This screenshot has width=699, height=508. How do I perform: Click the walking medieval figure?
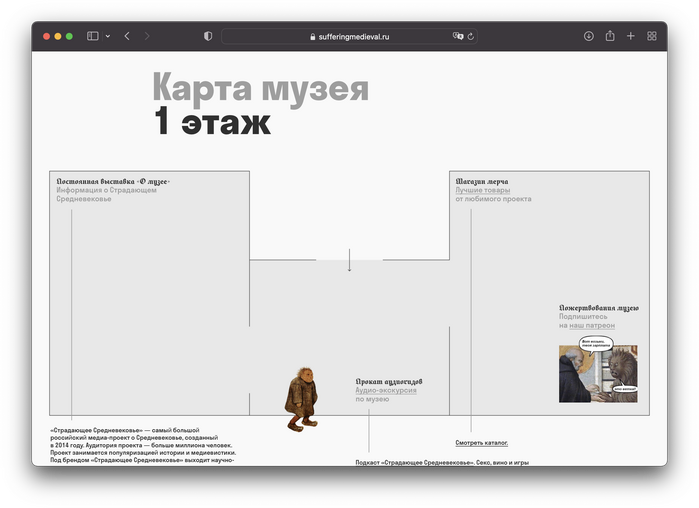302,399
